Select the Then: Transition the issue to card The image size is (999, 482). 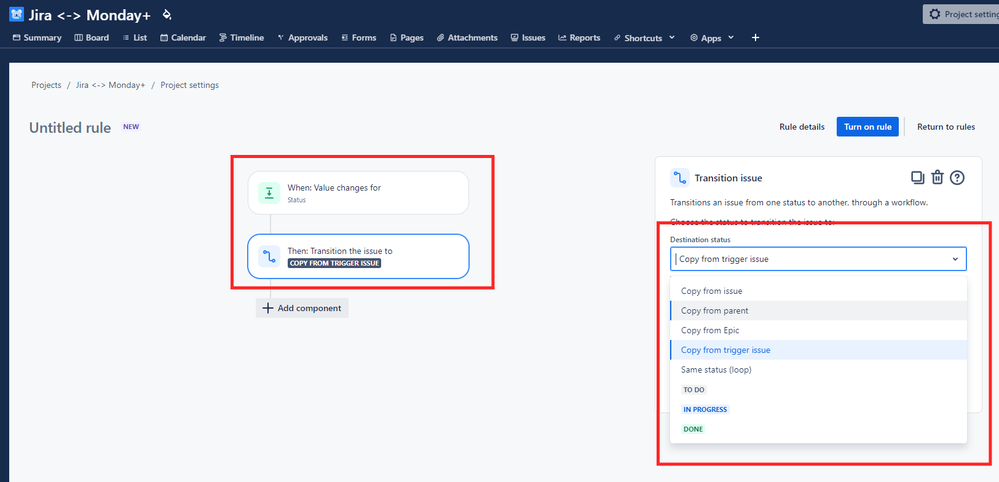358,256
